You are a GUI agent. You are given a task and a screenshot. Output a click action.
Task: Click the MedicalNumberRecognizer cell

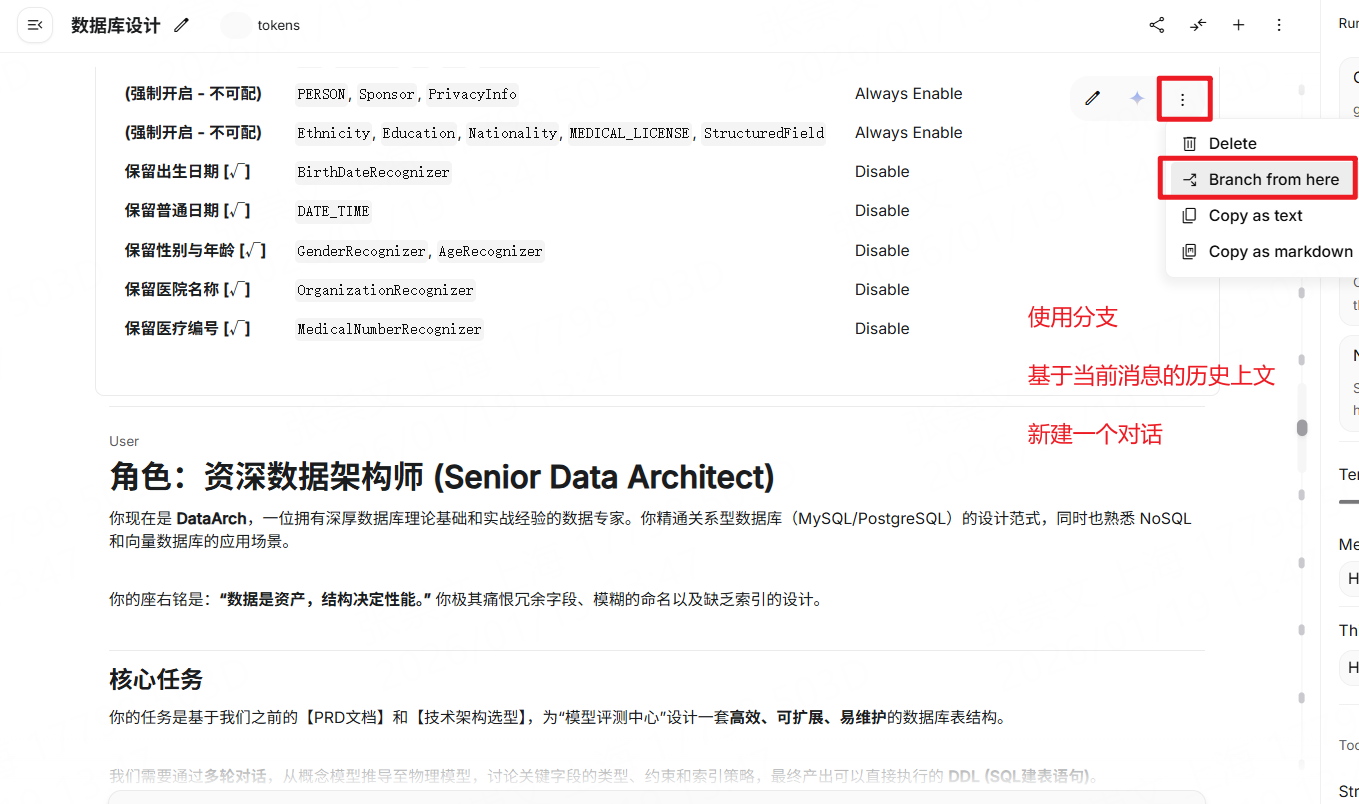(x=389, y=329)
